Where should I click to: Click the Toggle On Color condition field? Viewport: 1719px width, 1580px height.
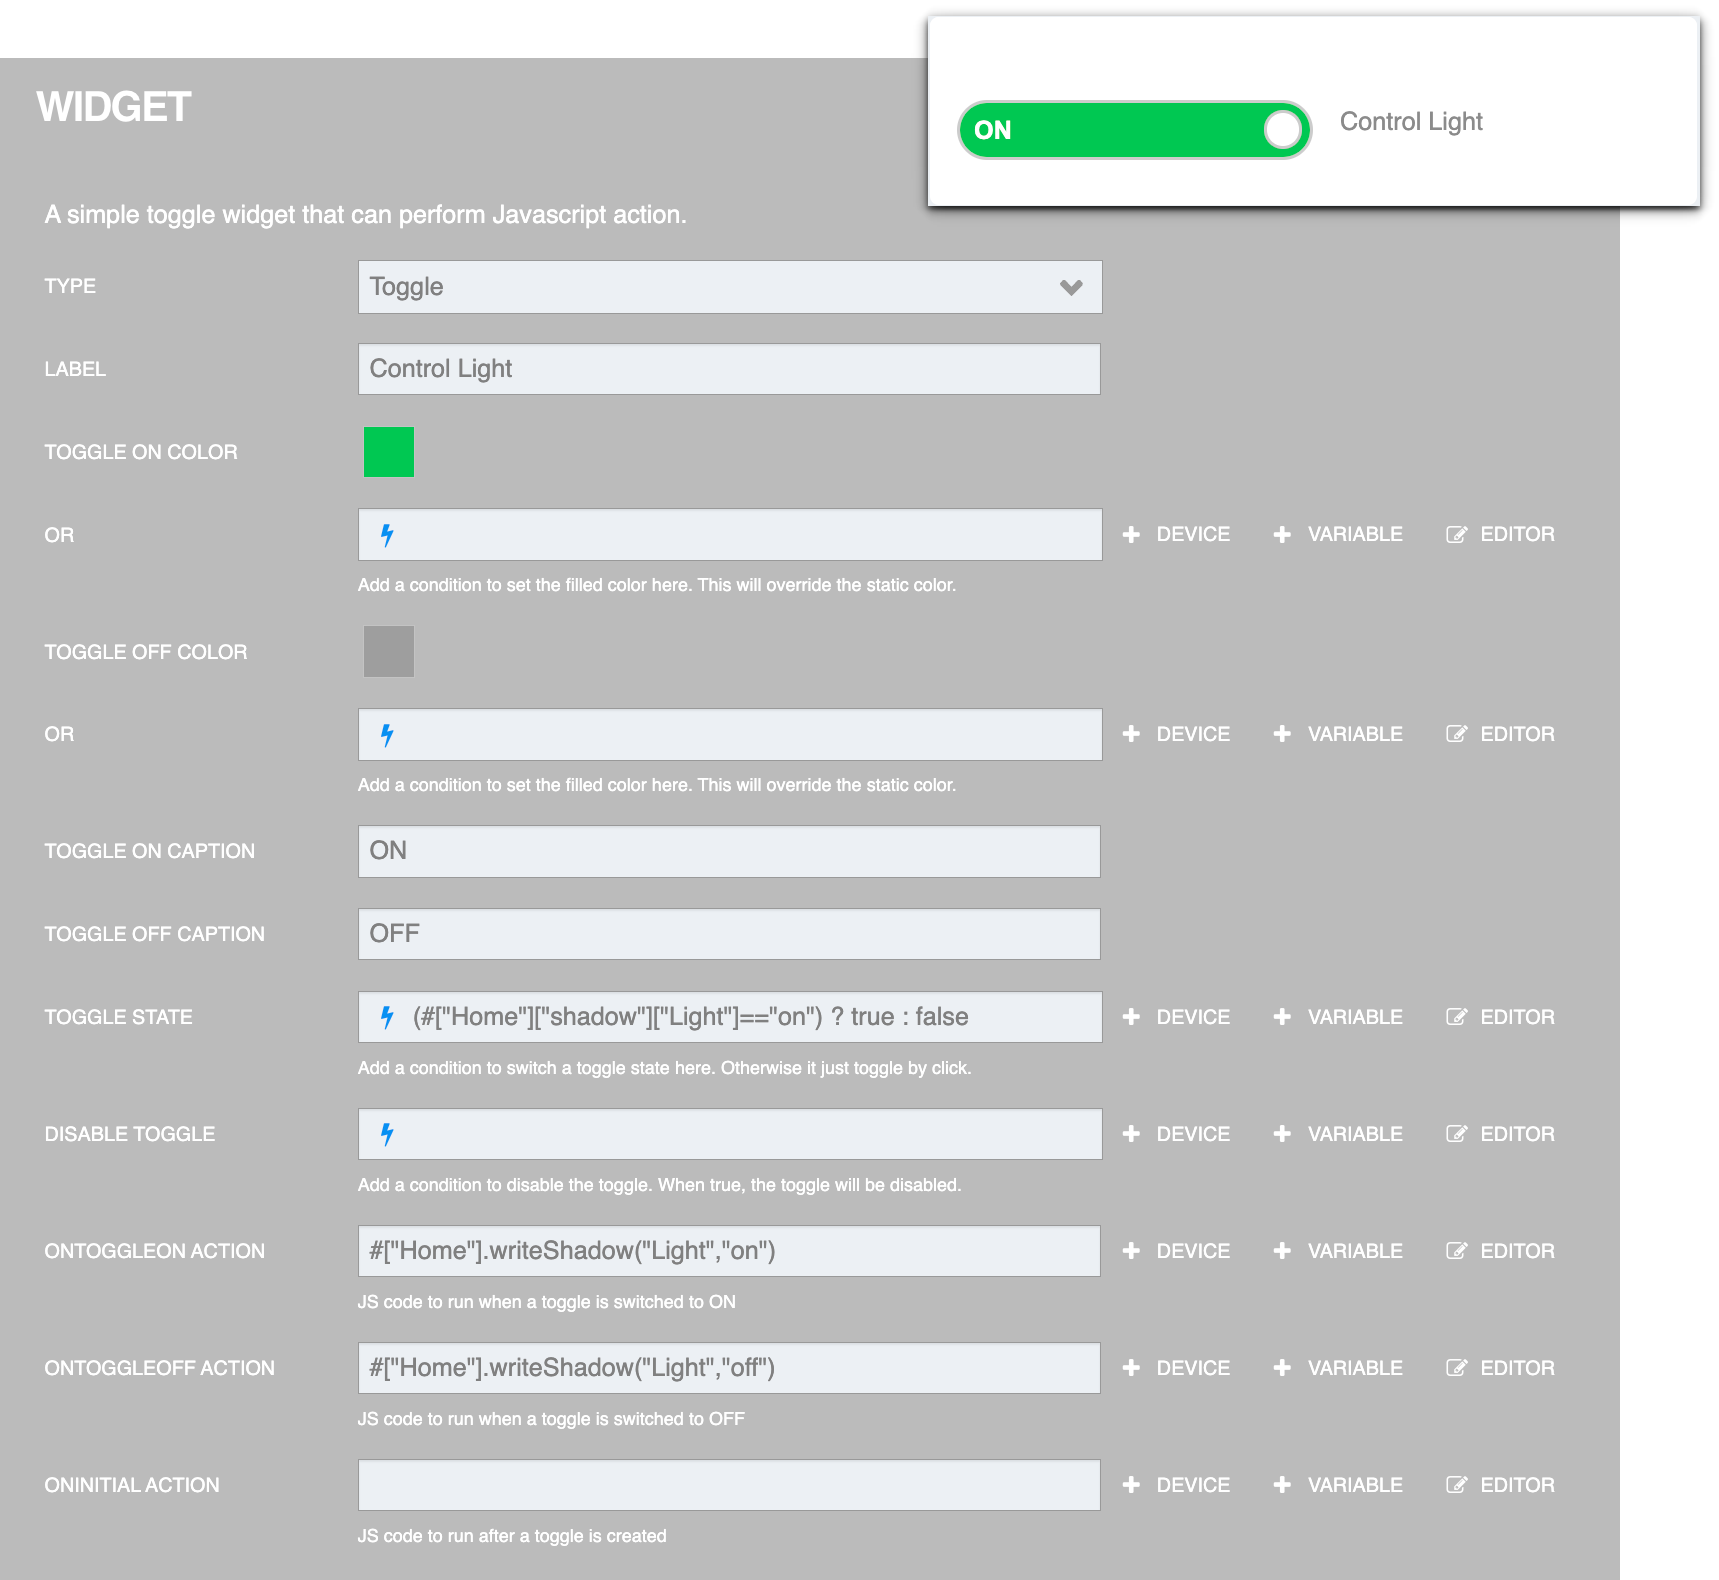point(730,535)
